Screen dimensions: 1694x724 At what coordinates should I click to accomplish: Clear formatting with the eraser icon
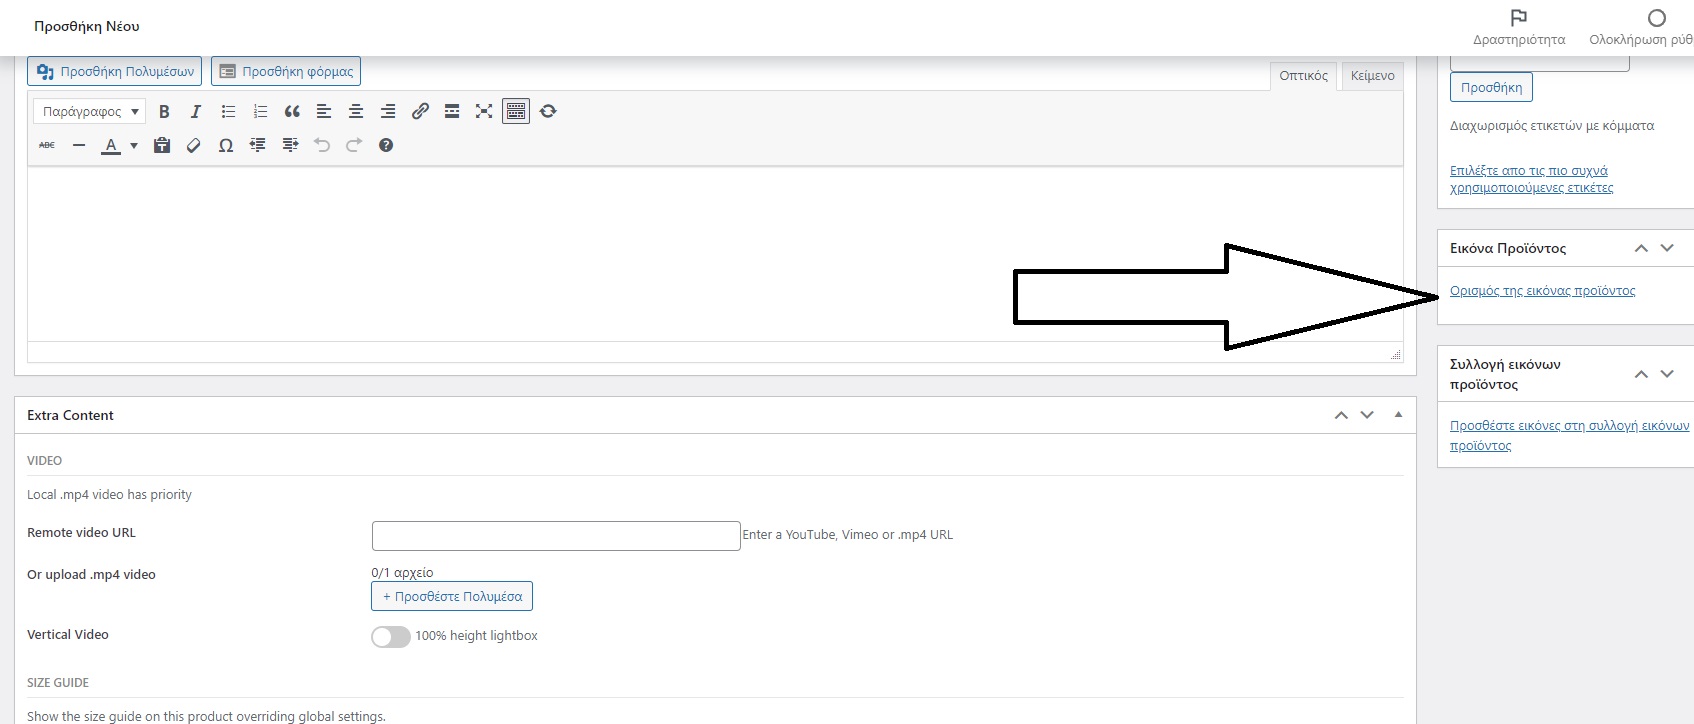click(x=194, y=145)
